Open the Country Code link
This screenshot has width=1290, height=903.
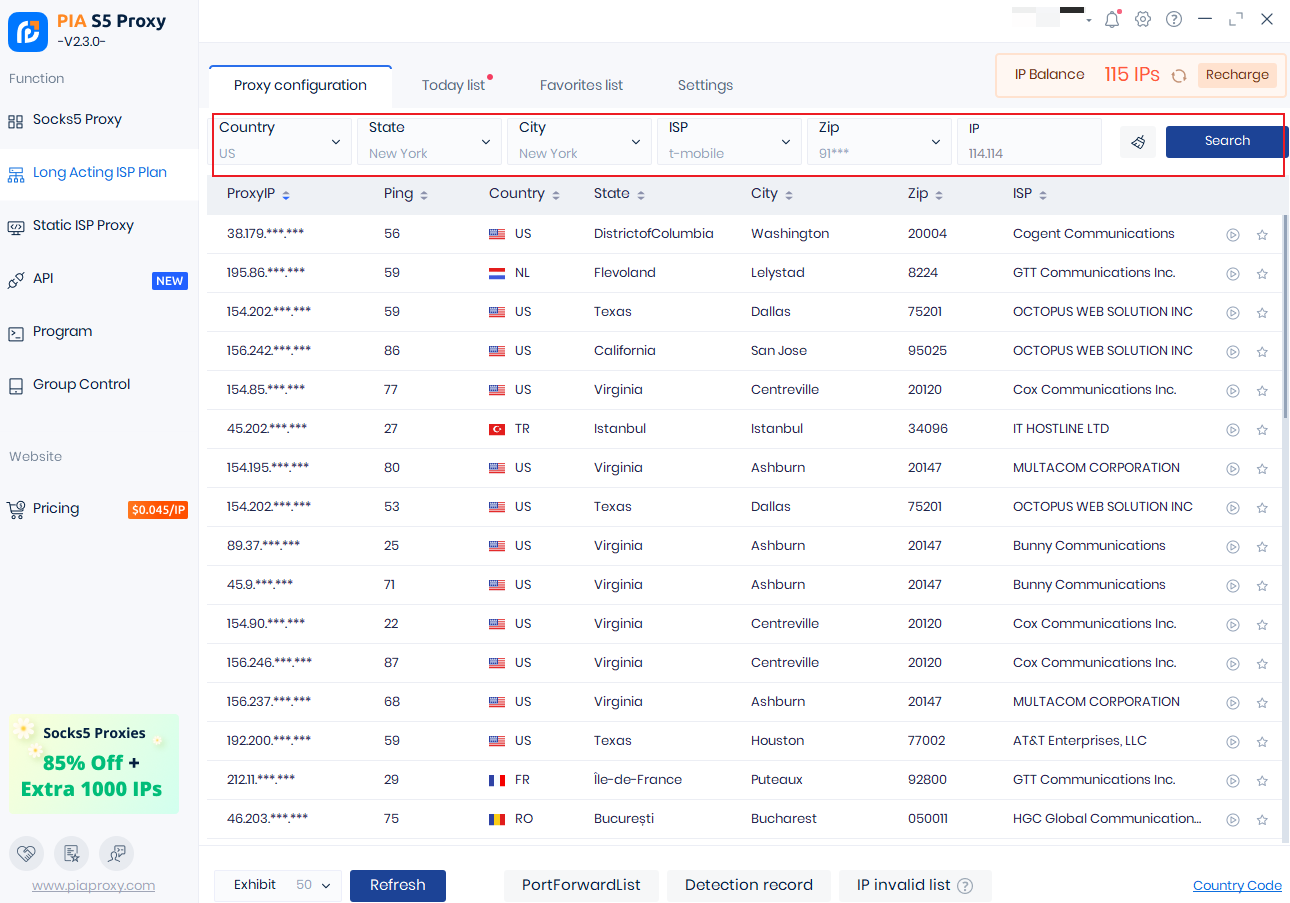pos(1237,885)
